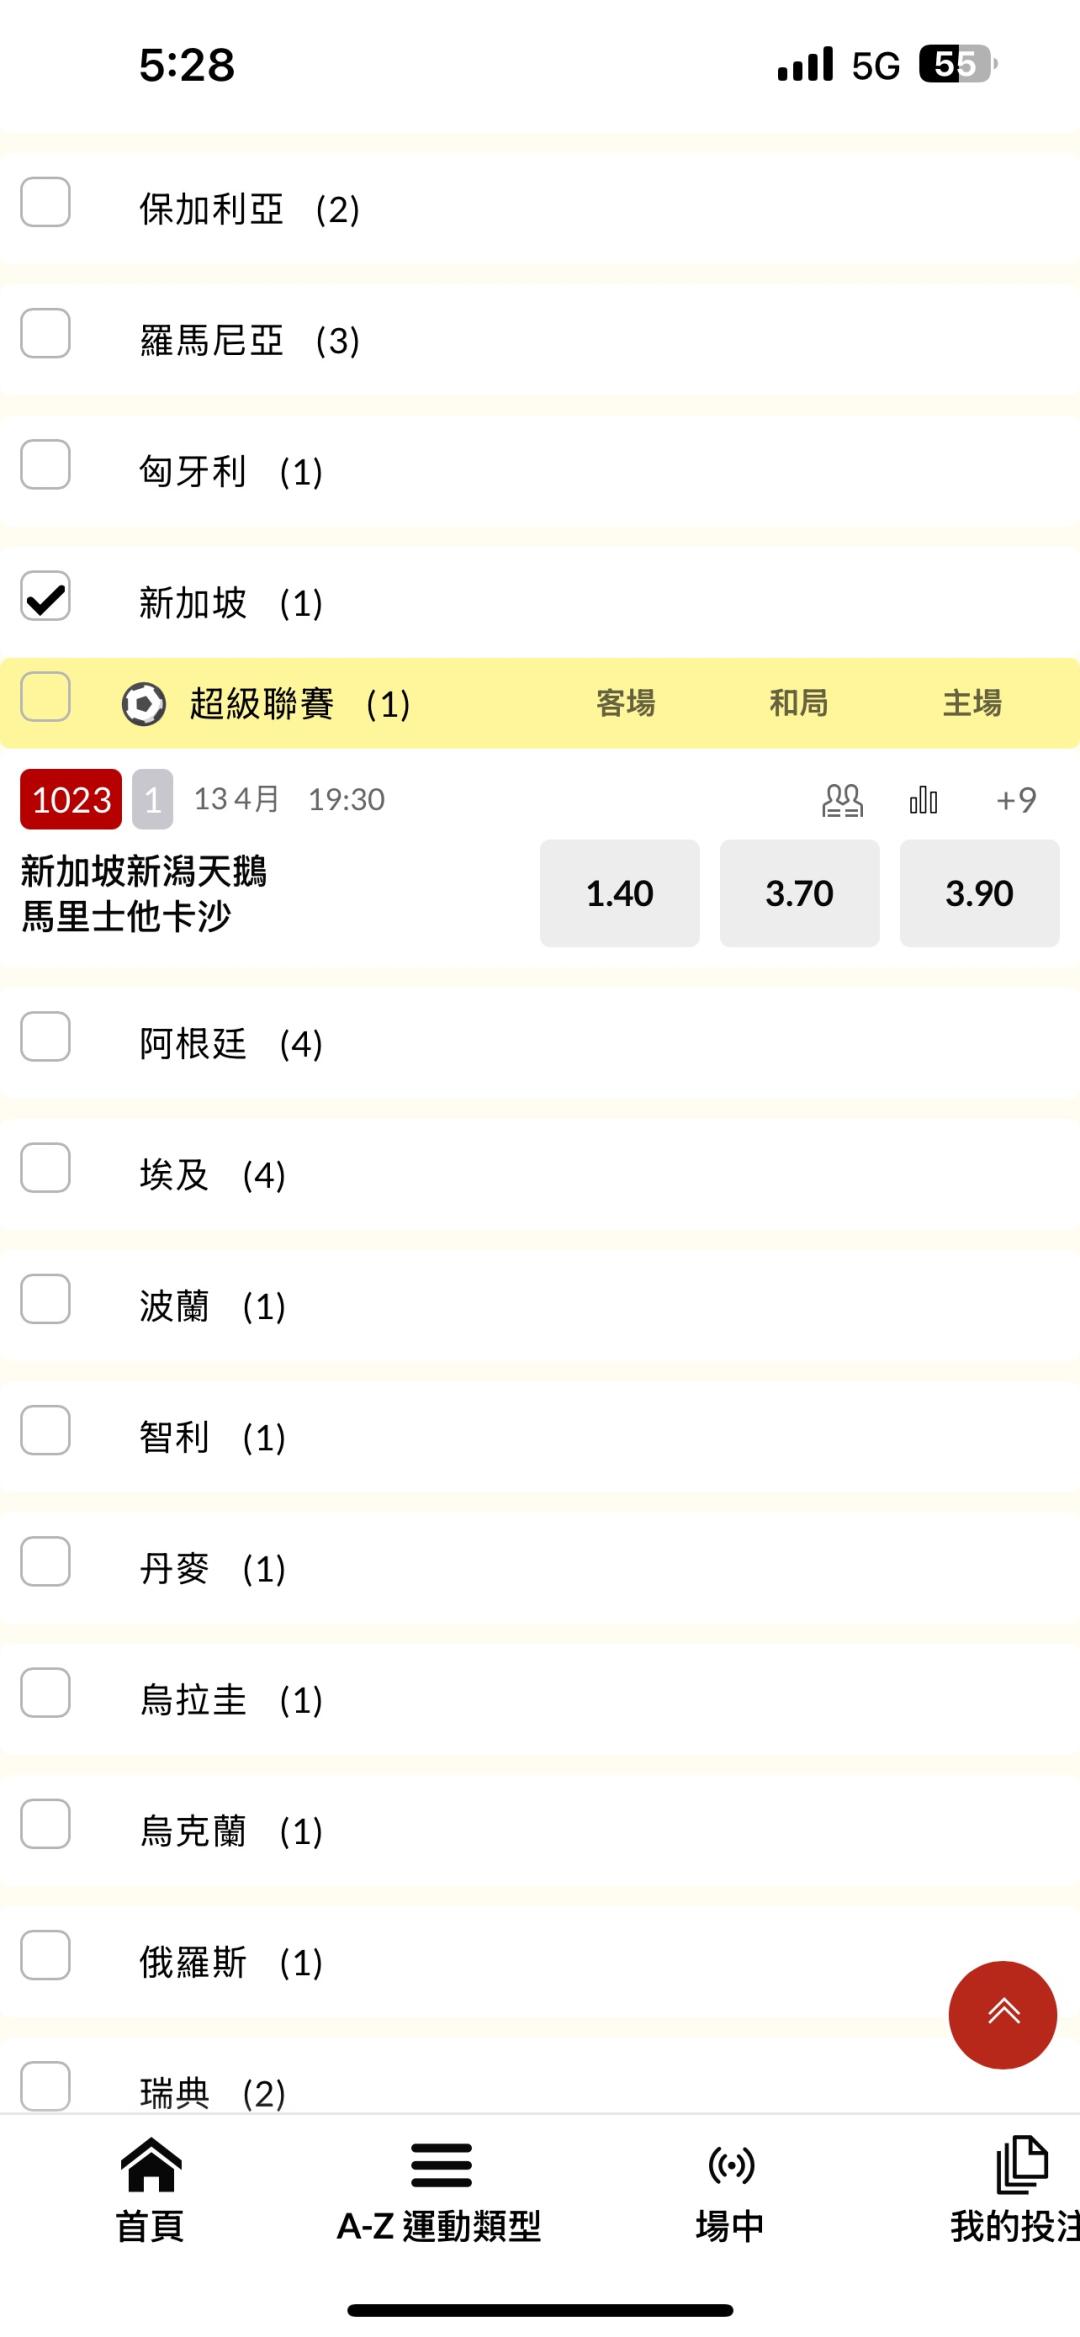Tap the soccer ball icon beside 超級聯賽

pyautogui.click(x=144, y=704)
